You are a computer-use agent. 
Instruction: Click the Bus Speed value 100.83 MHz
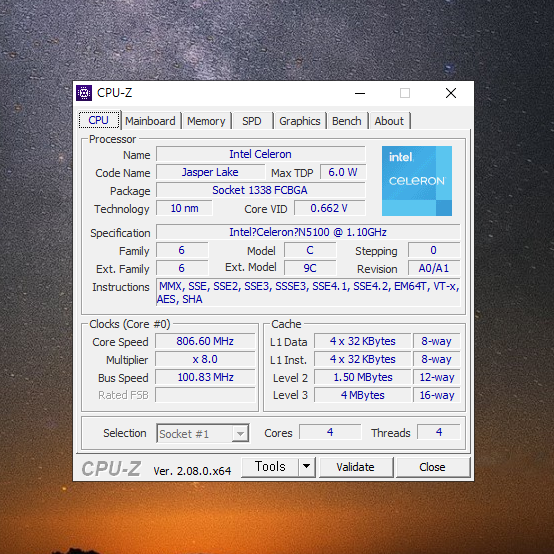[x=205, y=377]
